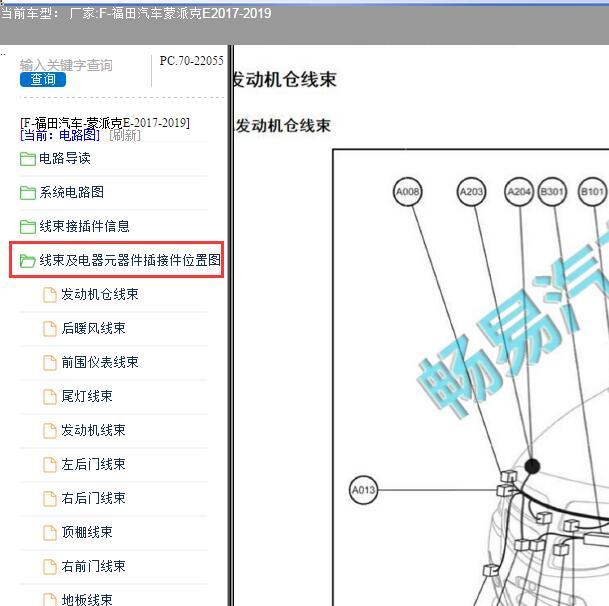Image resolution: width=609 pixels, height=606 pixels.
Task: Click the A013 connector label in diagram
Action: point(364,490)
